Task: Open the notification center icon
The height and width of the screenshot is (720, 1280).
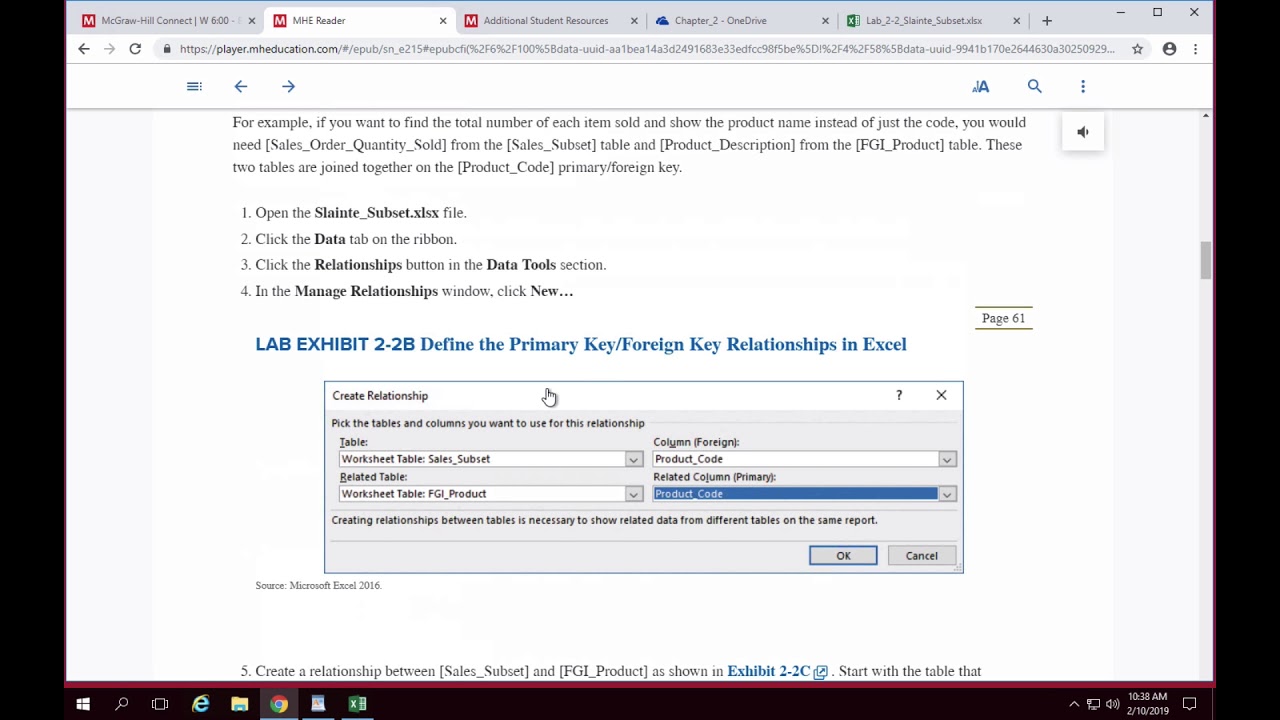Action: pyautogui.click(x=1190, y=704)
